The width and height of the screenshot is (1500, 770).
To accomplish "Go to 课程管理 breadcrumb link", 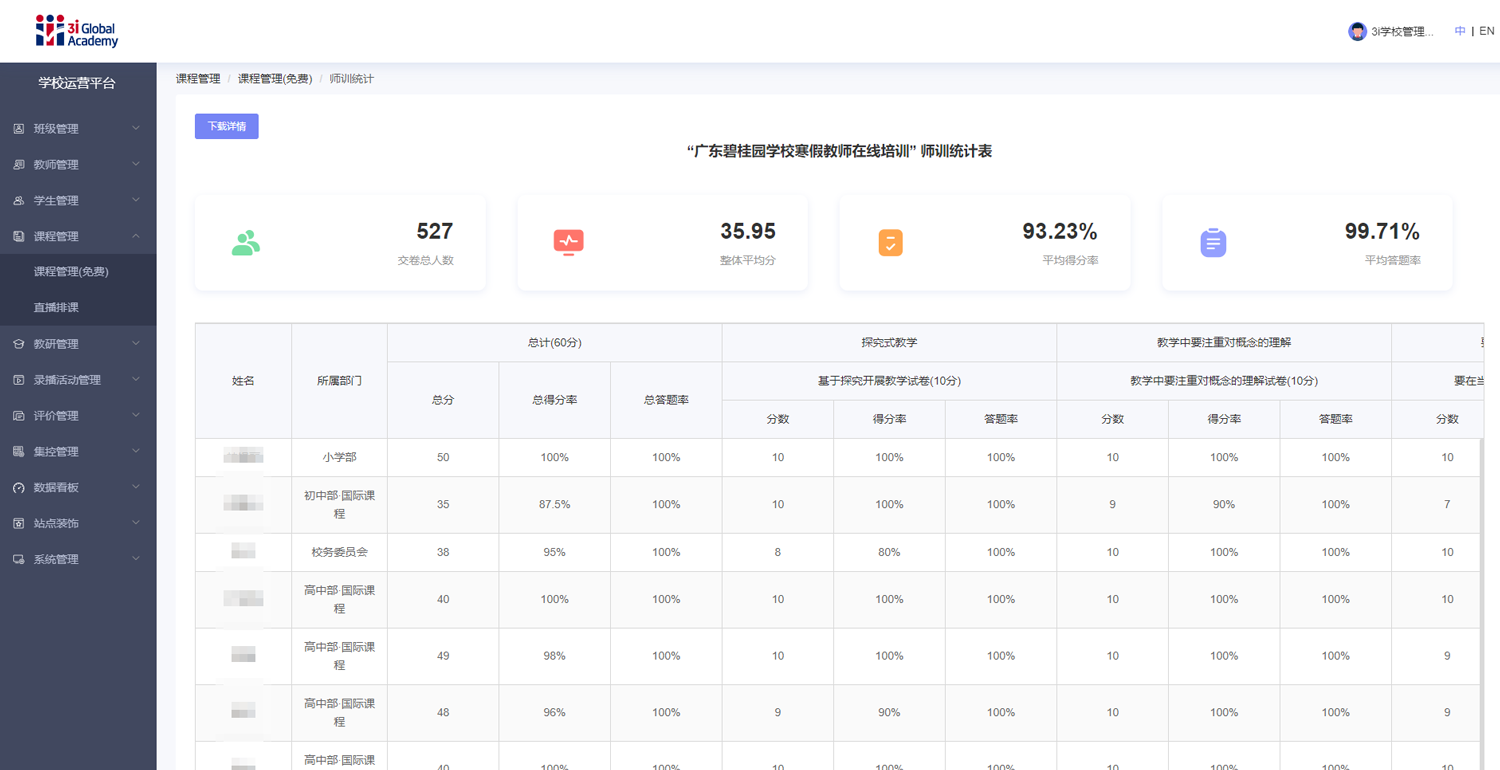I will coord(198,79).
